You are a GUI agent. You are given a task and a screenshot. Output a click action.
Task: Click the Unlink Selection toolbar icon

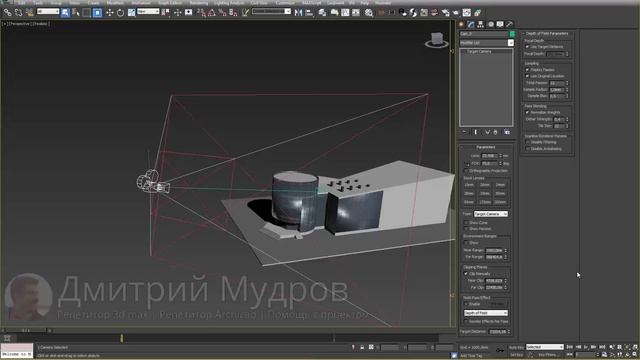coord(18,13)
